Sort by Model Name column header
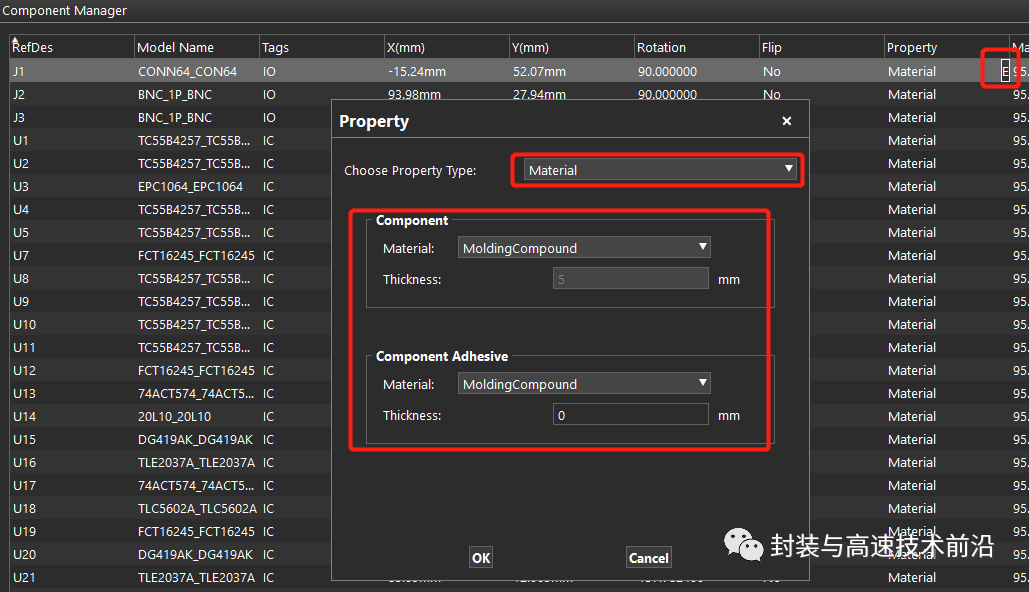Viewport: 1029px width, 592px height. pos(197,47)
